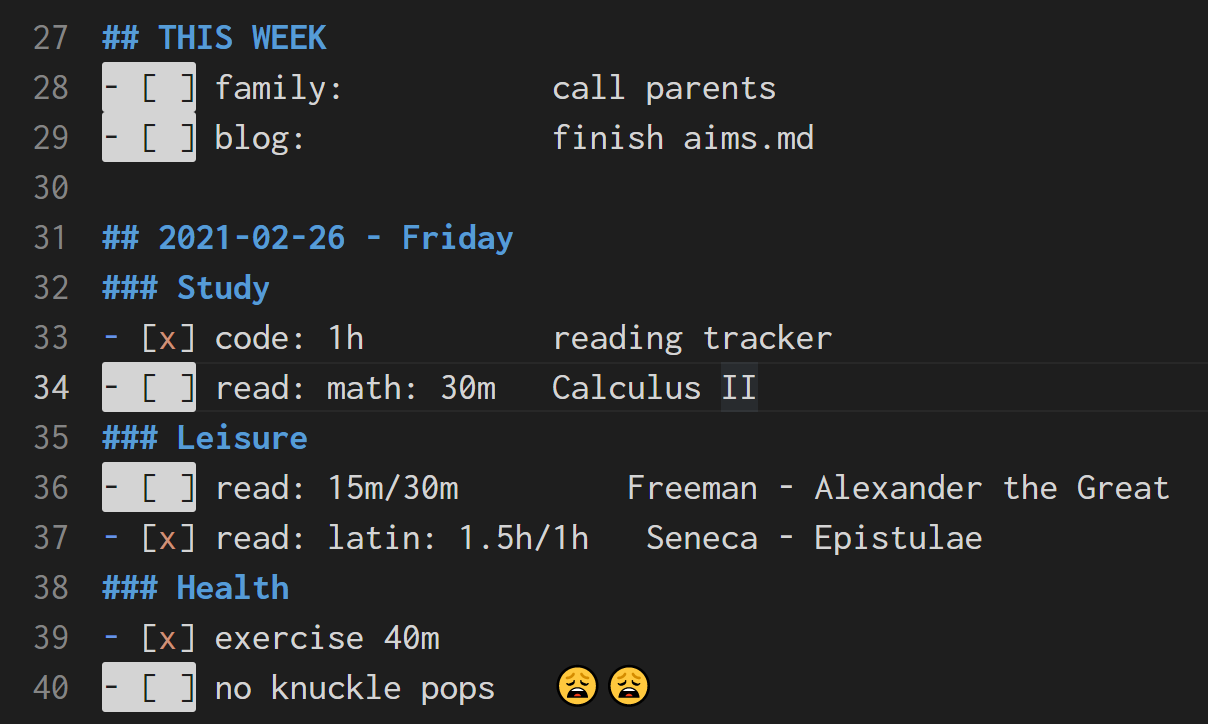The image size is (1208, 724).
Task: Click the 'Study' section heading
Action: 223,288
